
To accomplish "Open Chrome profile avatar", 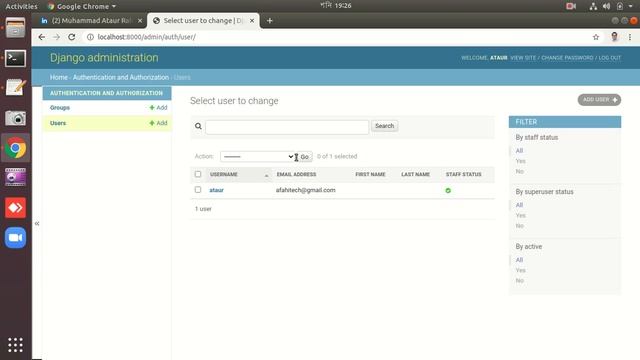I will point(614,37).
